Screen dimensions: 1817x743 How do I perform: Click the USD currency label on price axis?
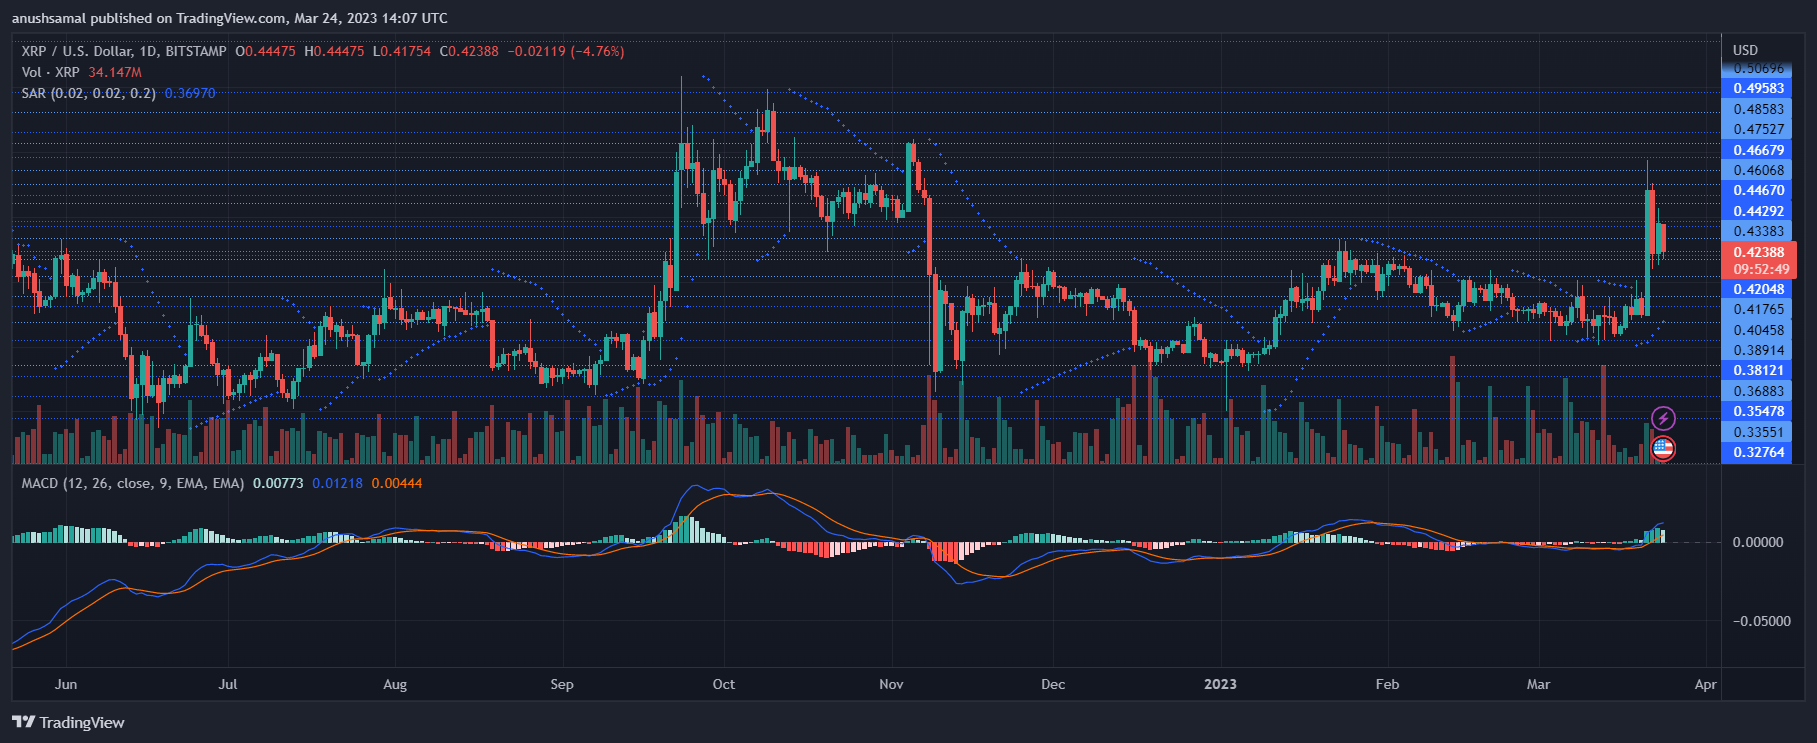point(1745,50)
